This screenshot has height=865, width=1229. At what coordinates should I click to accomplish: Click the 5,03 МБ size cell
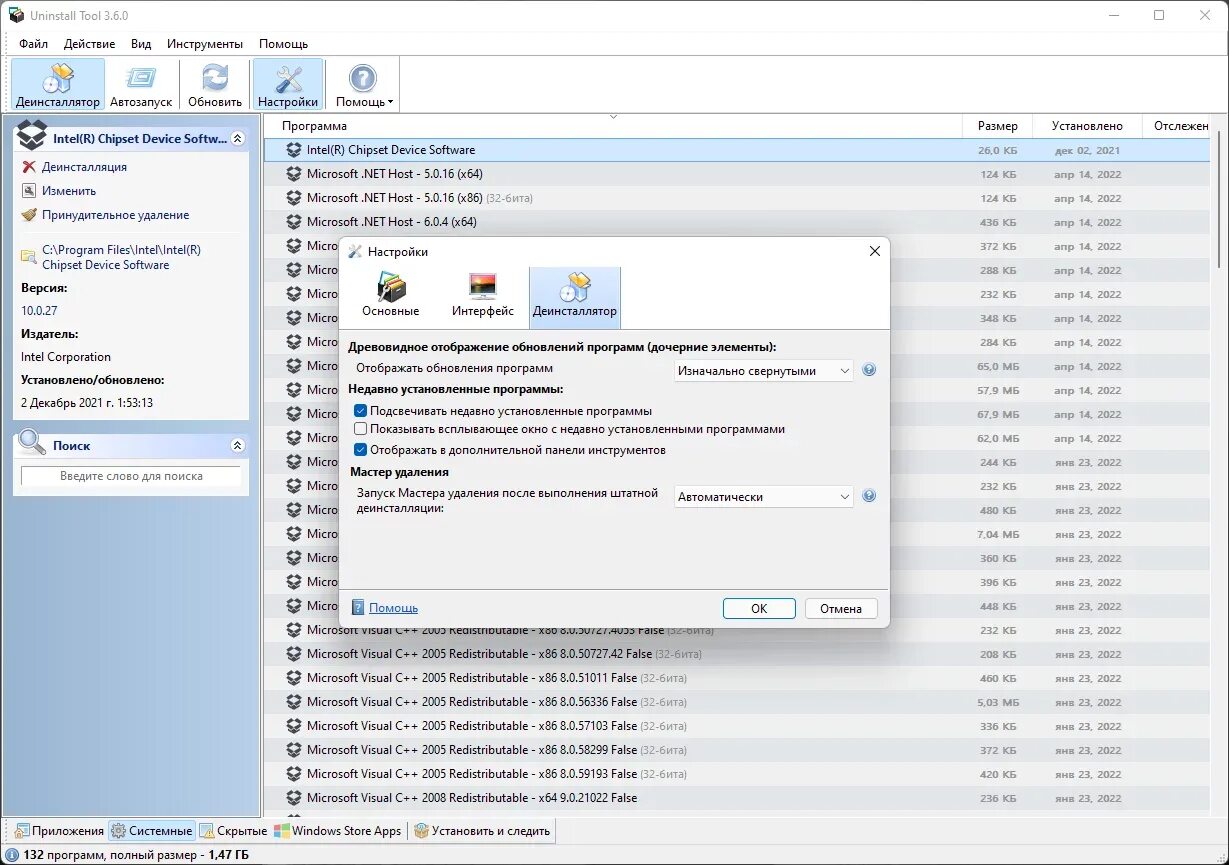coord(998,702)
